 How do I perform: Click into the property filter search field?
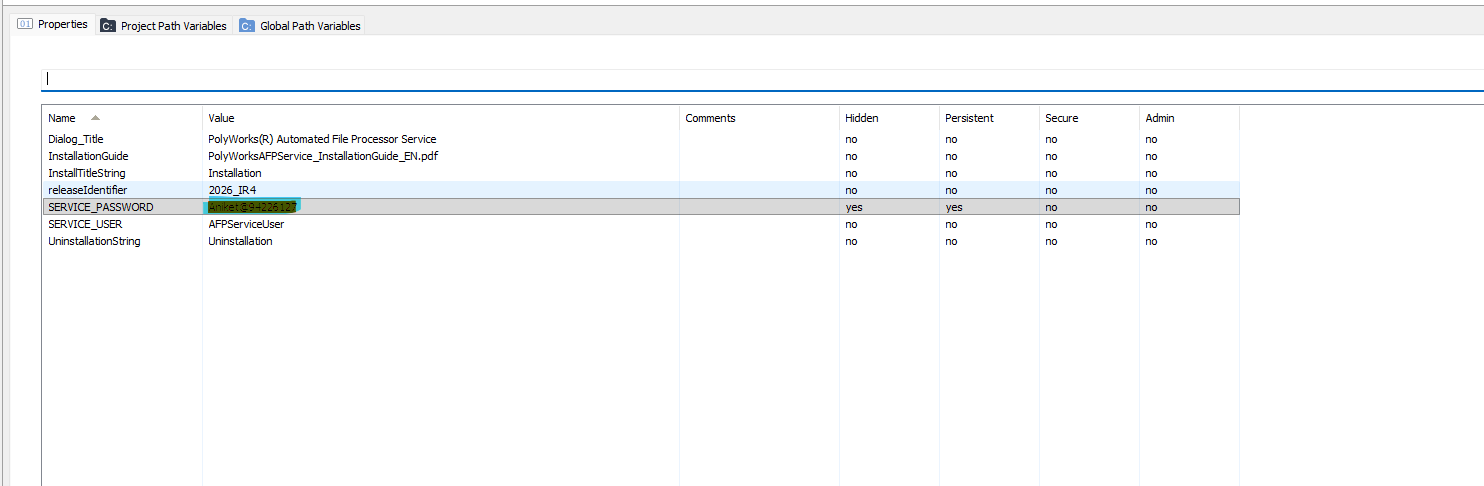[x=760, y=78]
